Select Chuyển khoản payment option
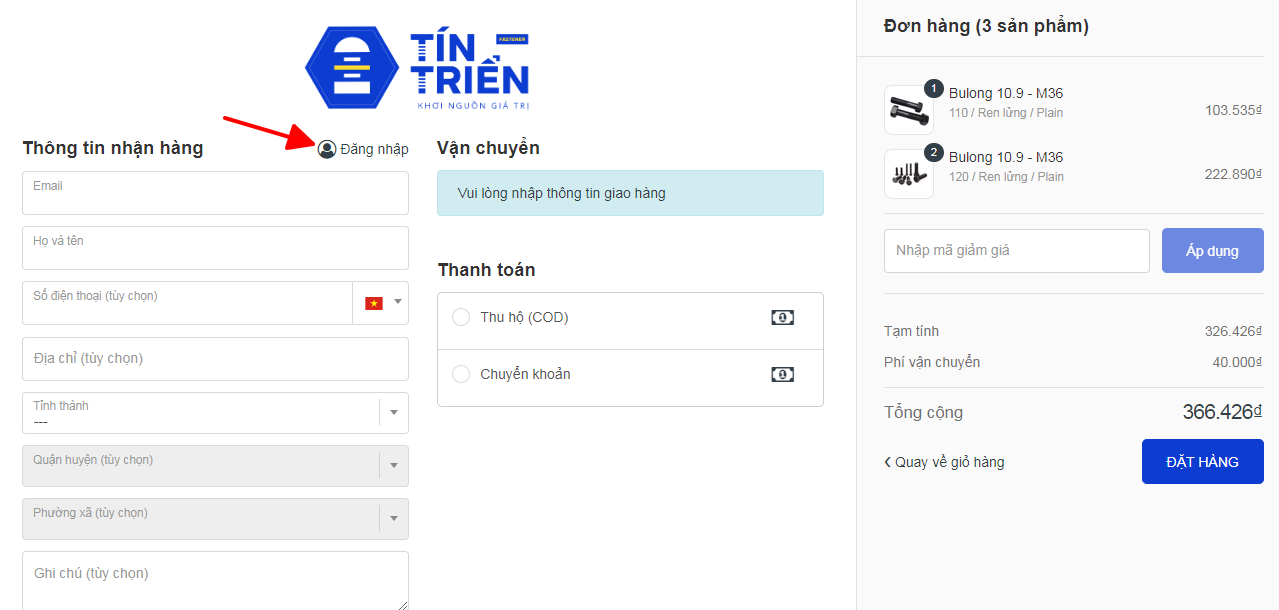 click(461, 374)
